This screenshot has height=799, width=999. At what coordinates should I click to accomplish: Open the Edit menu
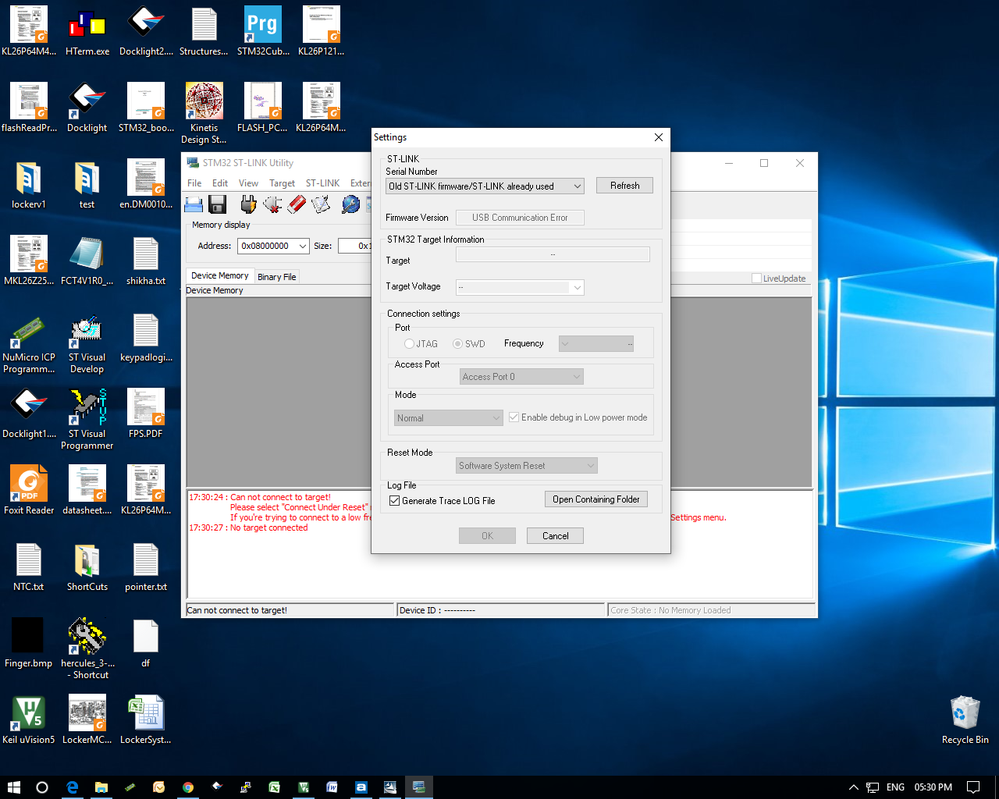click(x=220, y=183)
